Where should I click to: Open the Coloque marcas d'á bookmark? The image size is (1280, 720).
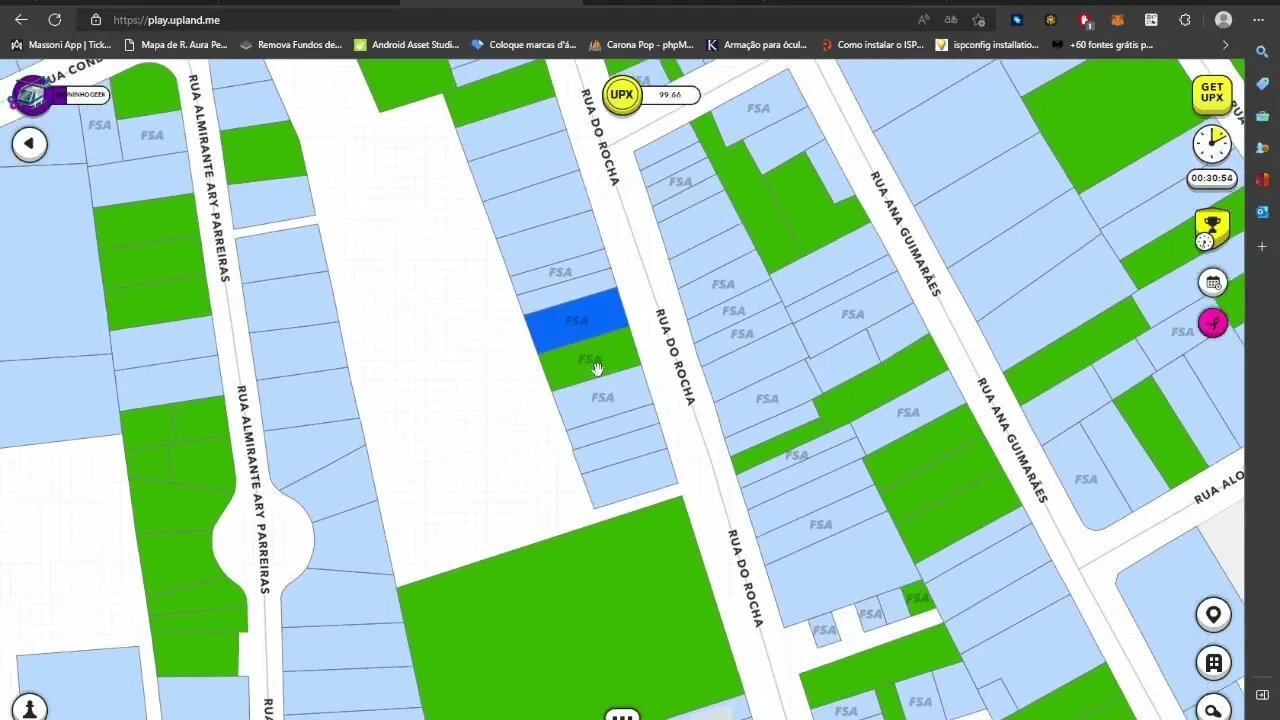[x=523, y=44]
